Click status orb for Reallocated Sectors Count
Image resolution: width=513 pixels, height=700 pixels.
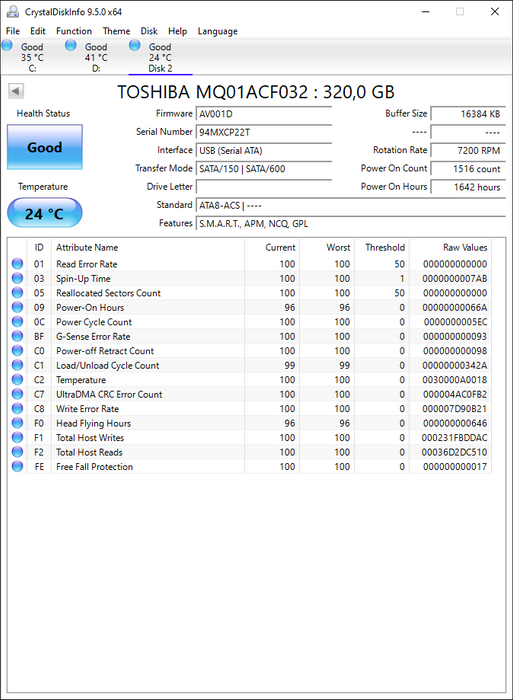point(17,293)
